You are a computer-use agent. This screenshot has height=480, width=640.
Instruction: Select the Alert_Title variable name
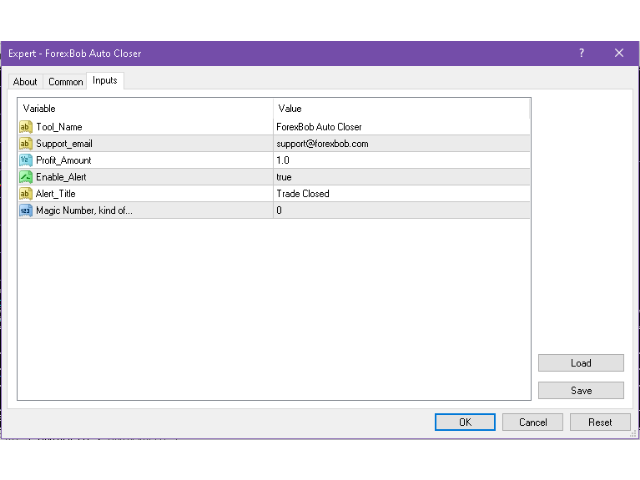click(56, 194)
